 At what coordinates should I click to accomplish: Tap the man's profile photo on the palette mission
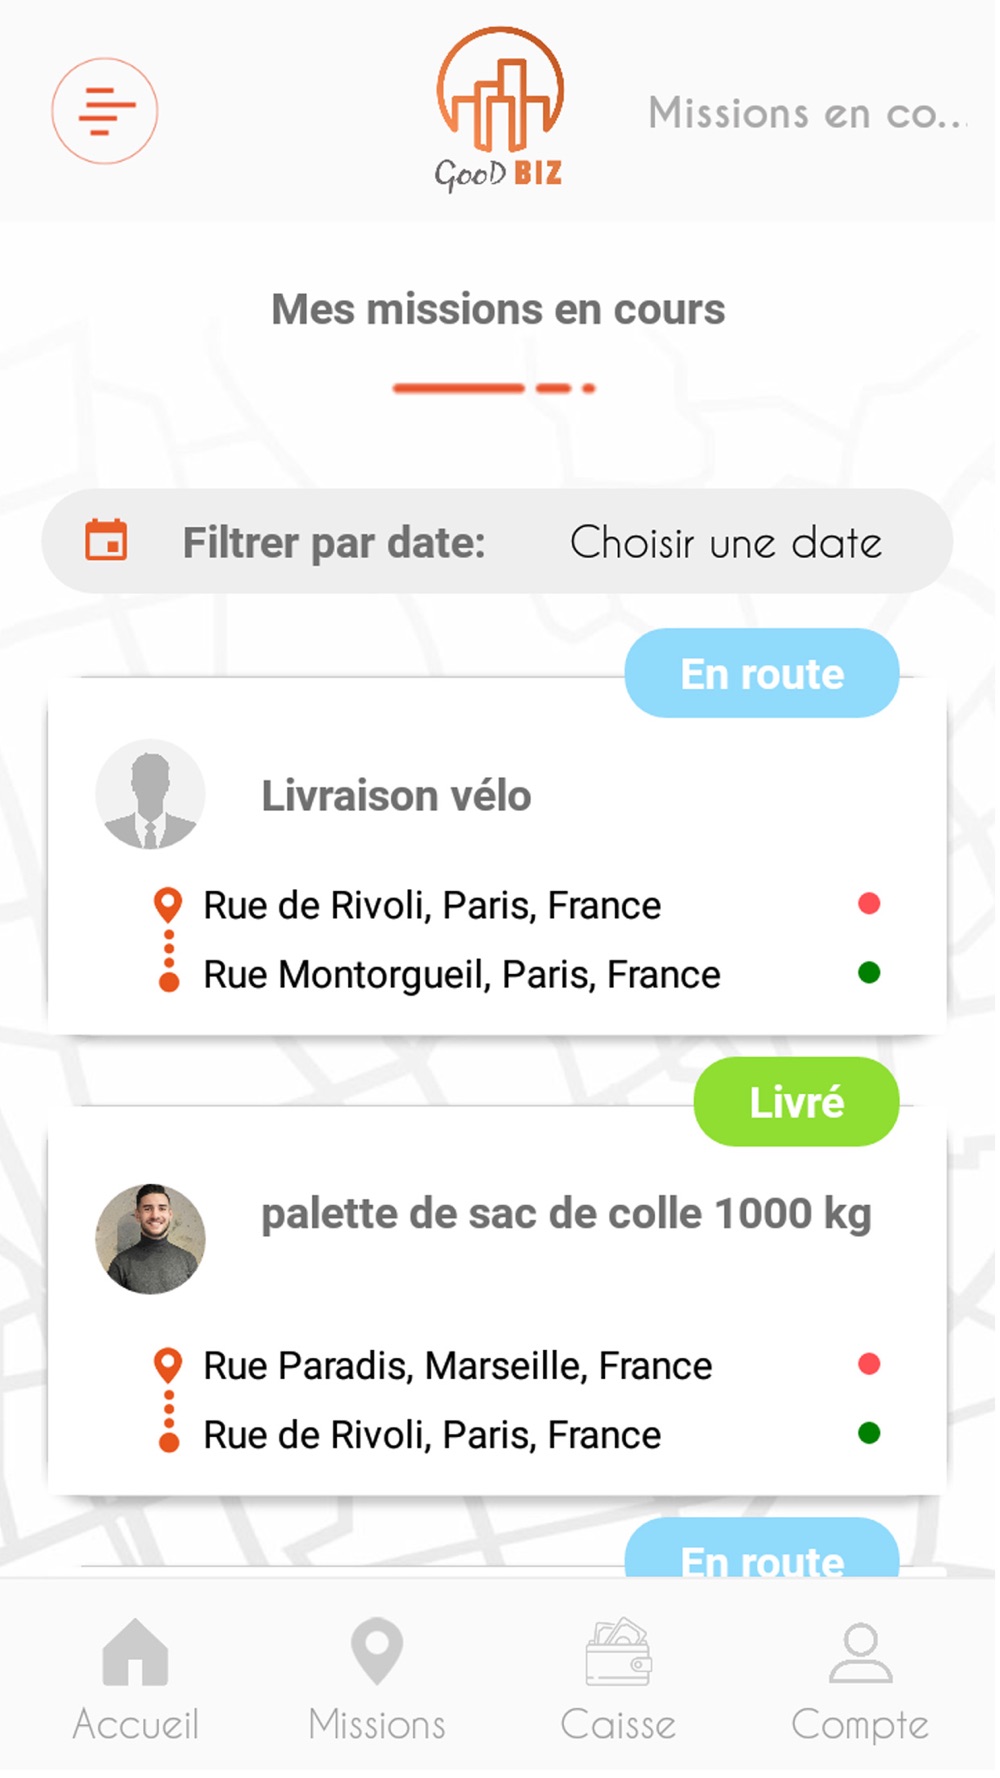pyautogui.click(x=150, y=1240)
